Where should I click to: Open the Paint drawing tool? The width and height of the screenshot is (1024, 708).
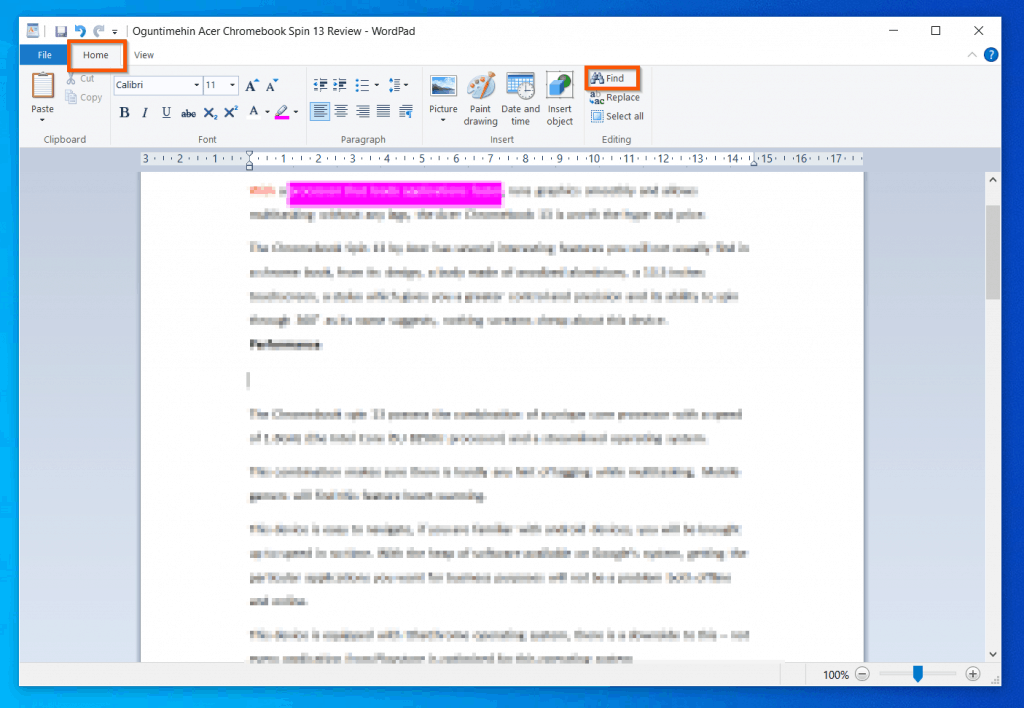[x=480, y=96]
